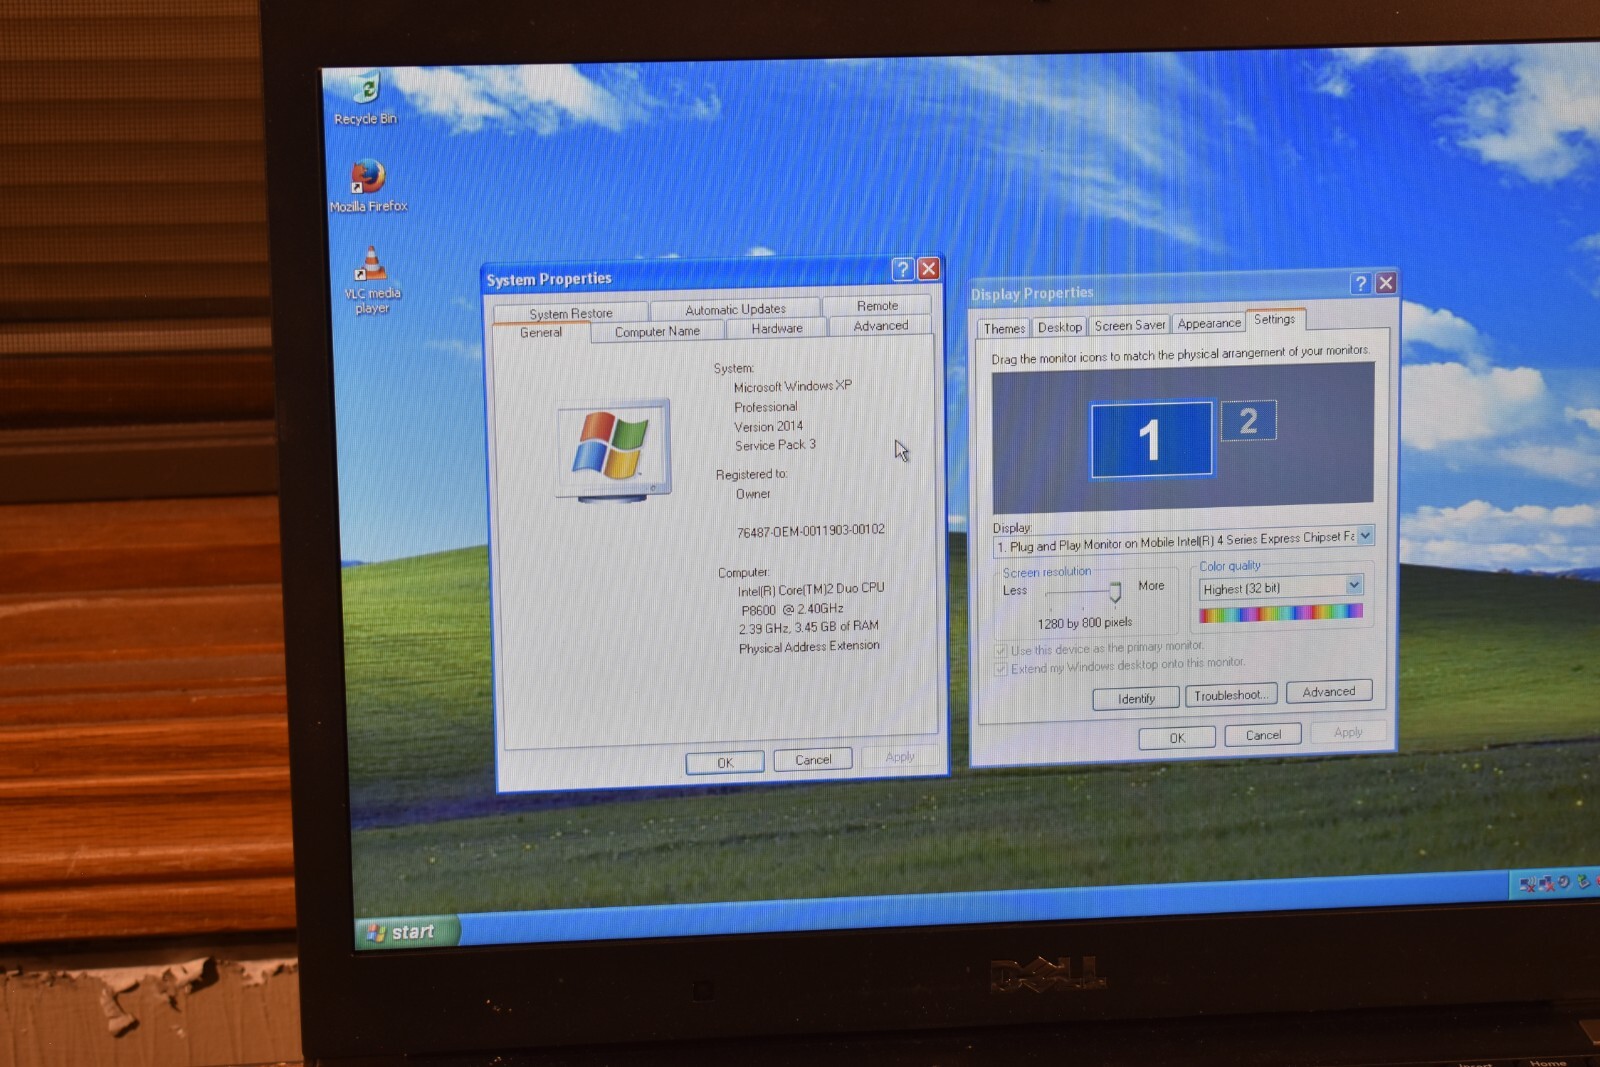Click the wired network disconnected tray icon
The width and height of the screenshot is (1600, 1067).
tap(1546, 883)
